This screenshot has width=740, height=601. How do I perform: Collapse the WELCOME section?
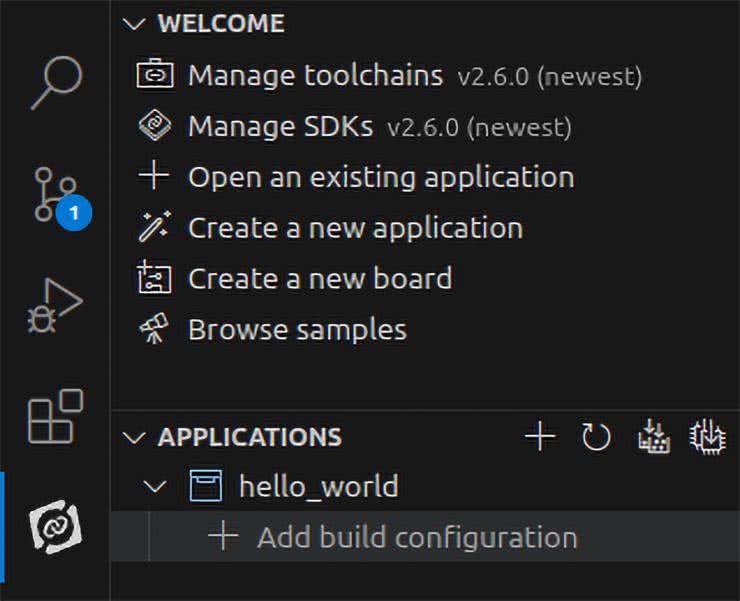(x=133, y=24)
